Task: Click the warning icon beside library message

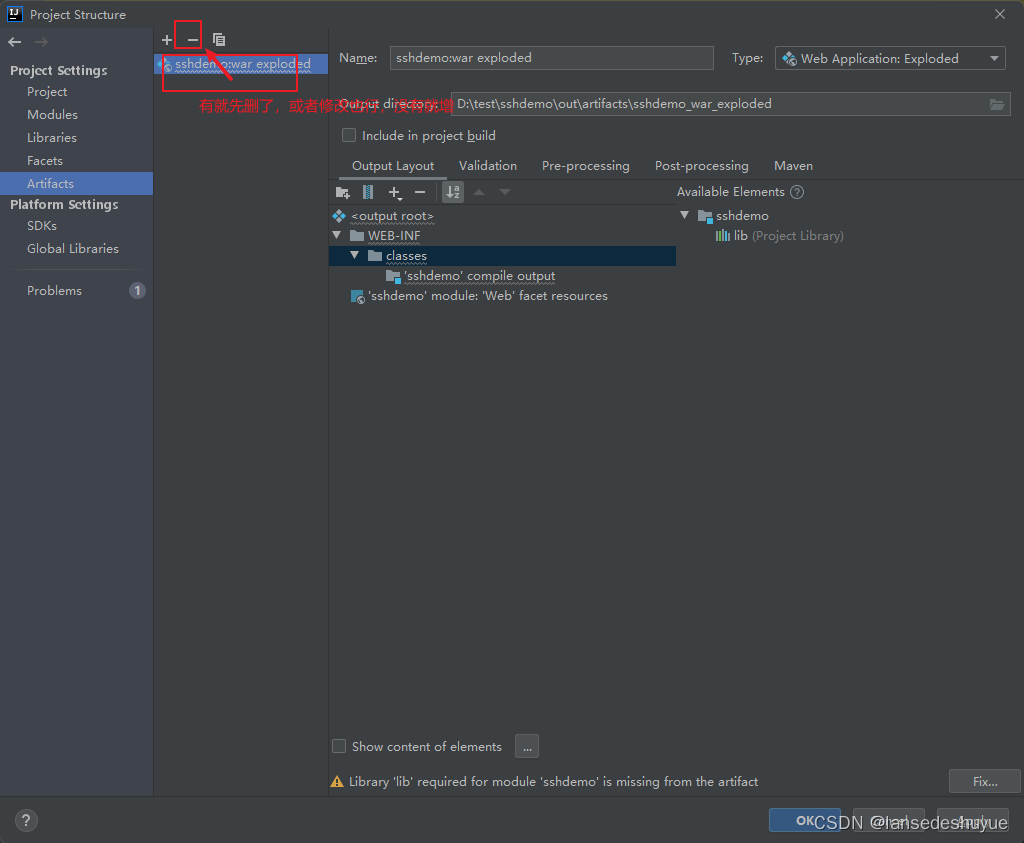Action: (x=337, y=782)
